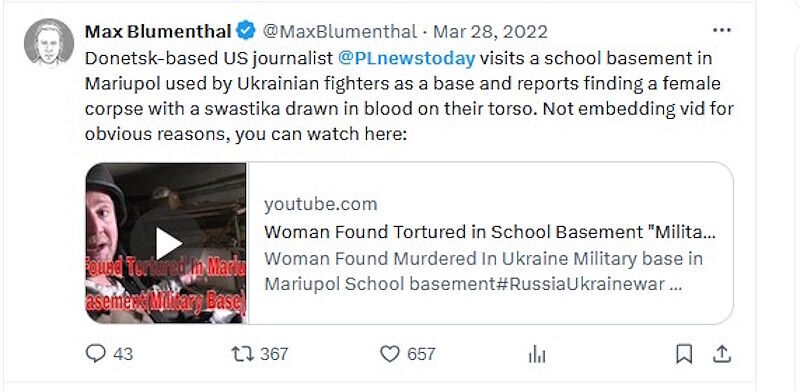Open the reply comment icon

95,353
